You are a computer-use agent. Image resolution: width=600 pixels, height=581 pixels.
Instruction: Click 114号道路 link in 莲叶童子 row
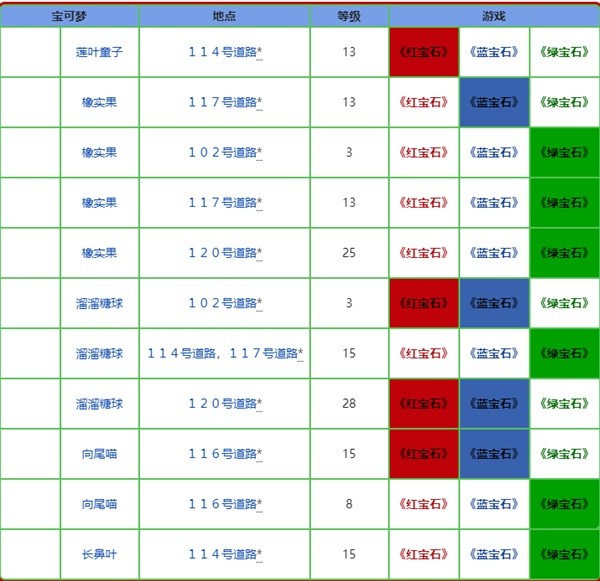click(x=223, y=52)
